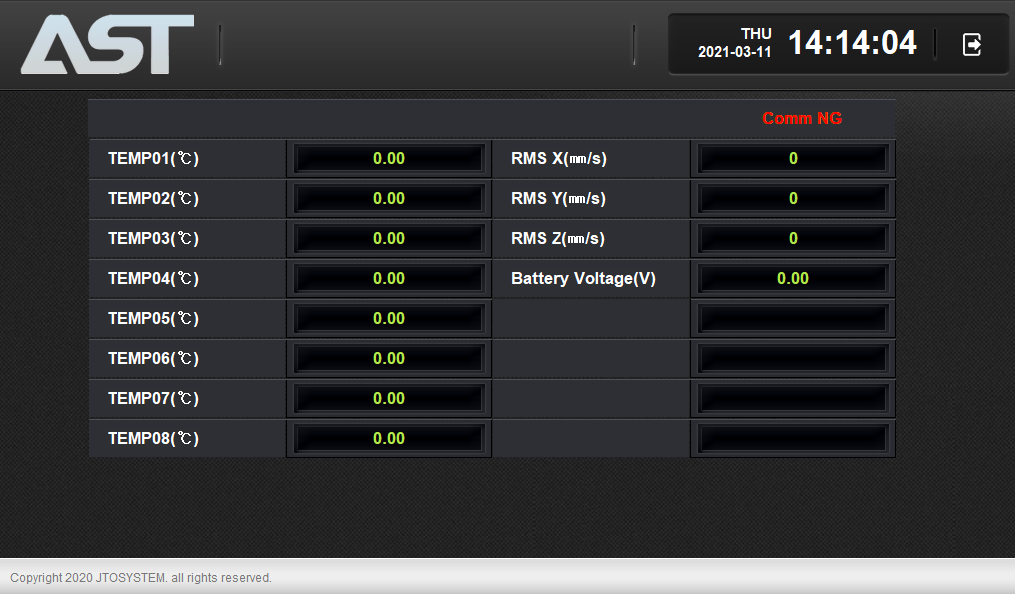Click the Battery Voltage(V) label
This screenshot has height=594, width=1015.
(583, 279)
